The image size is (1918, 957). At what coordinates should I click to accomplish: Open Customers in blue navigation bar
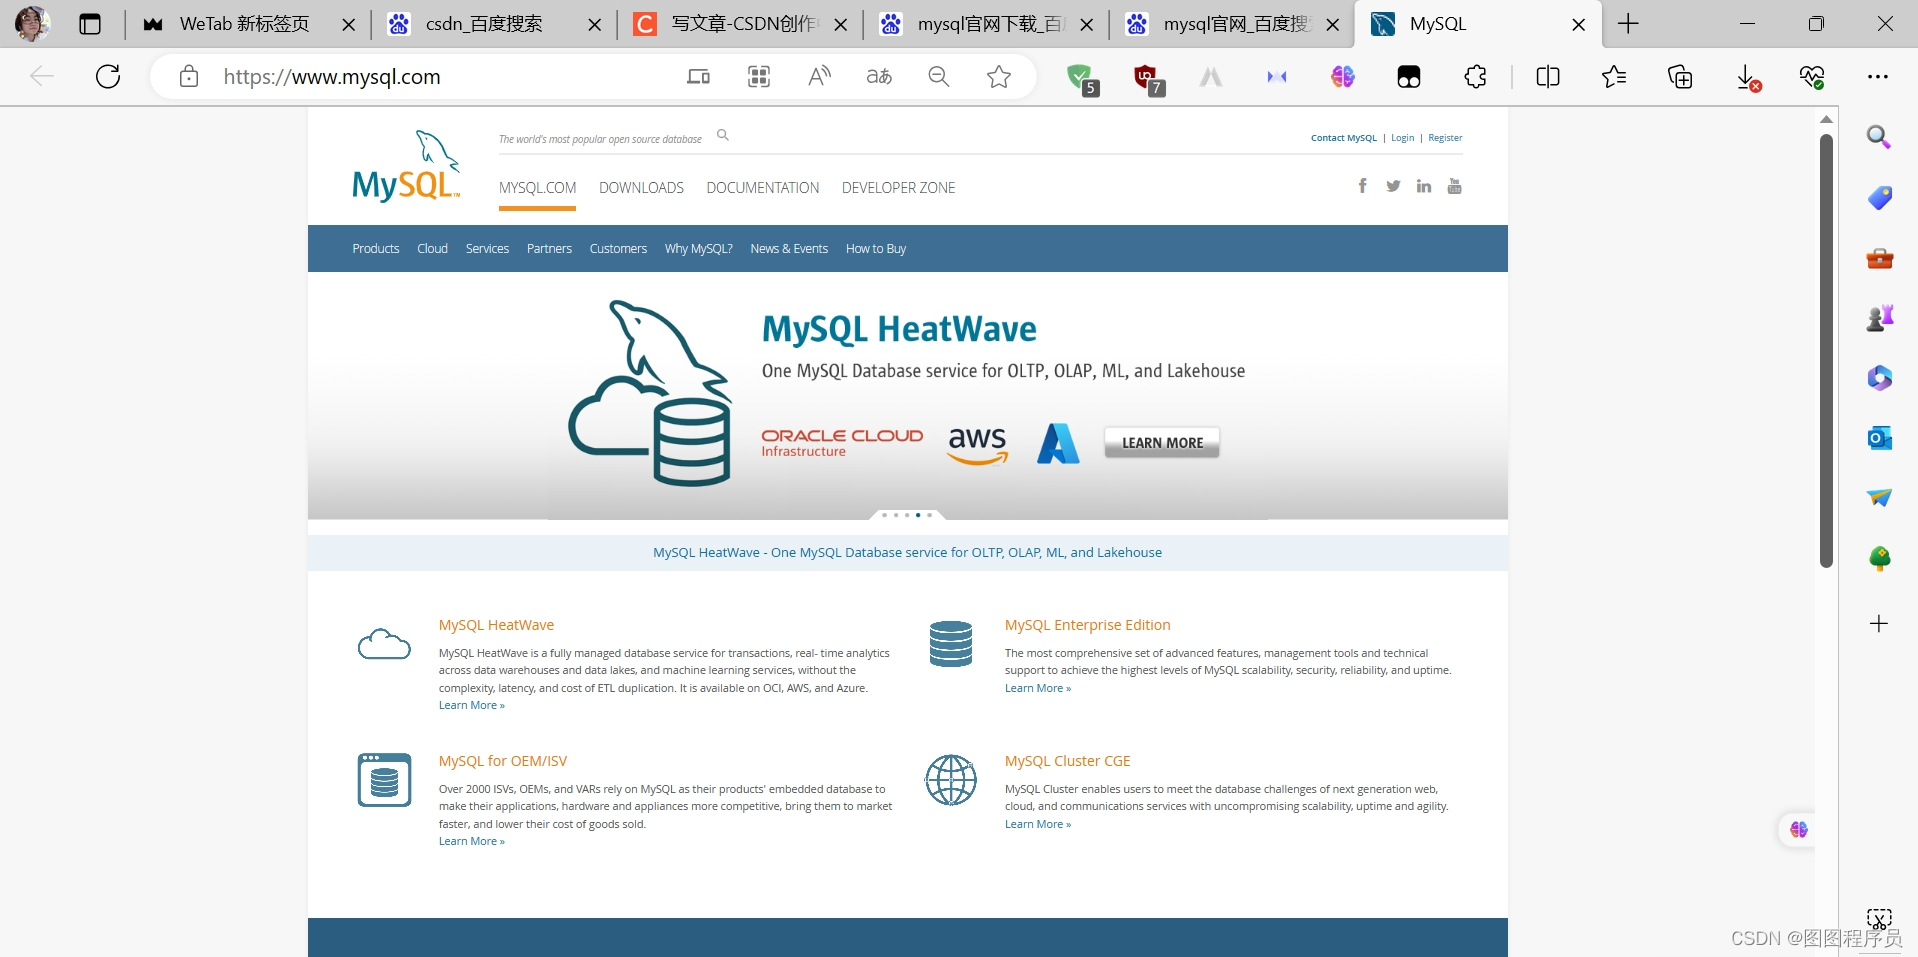[618, 249]
